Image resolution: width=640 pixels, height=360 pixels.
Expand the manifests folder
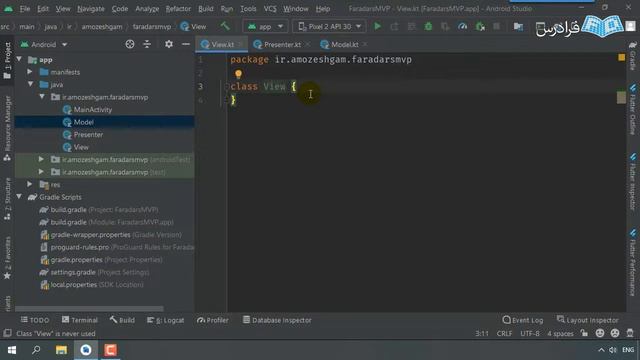[x=30, y=72]
